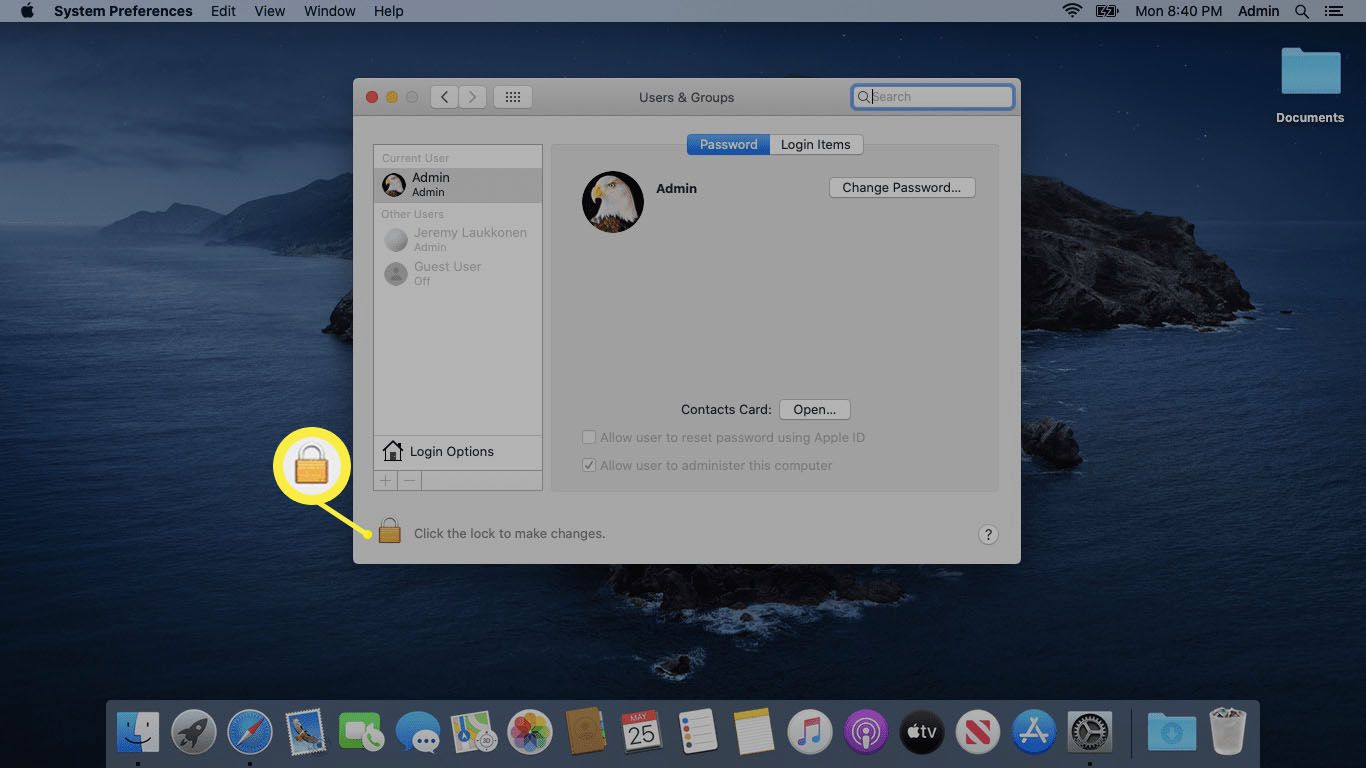Image resolution: width=1366 pixels, height=768 pixels.
Task: Open Reminders from the Dock
Action: [x=697, y=733]
